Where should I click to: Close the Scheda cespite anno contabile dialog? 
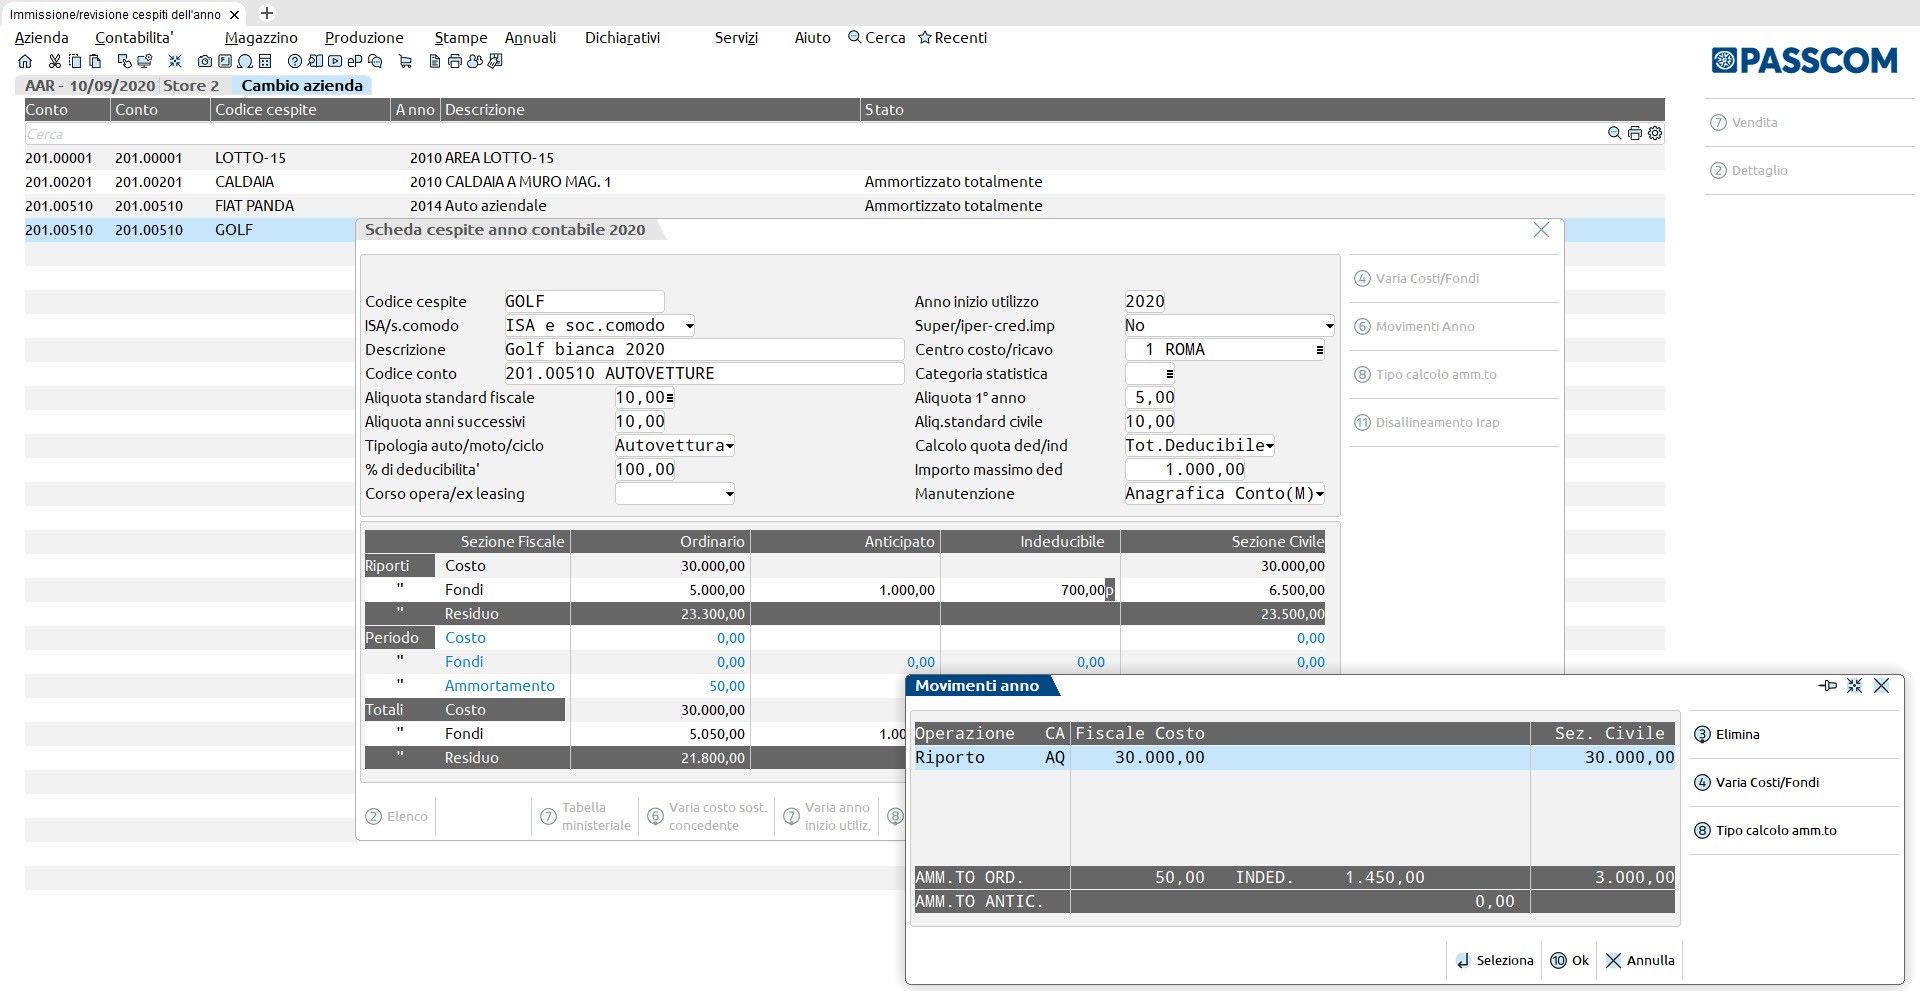pos(1541,230)
